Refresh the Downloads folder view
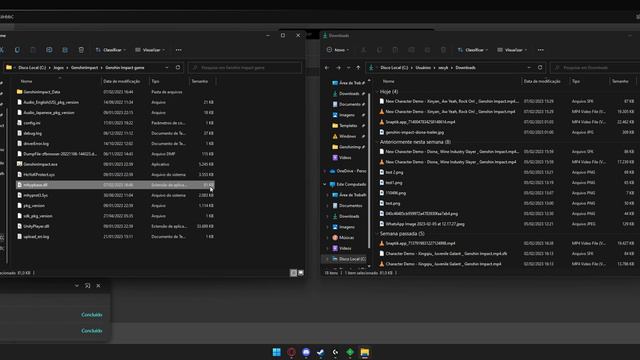This screenshot has width=640, height=360. click(x=540, y=67)
